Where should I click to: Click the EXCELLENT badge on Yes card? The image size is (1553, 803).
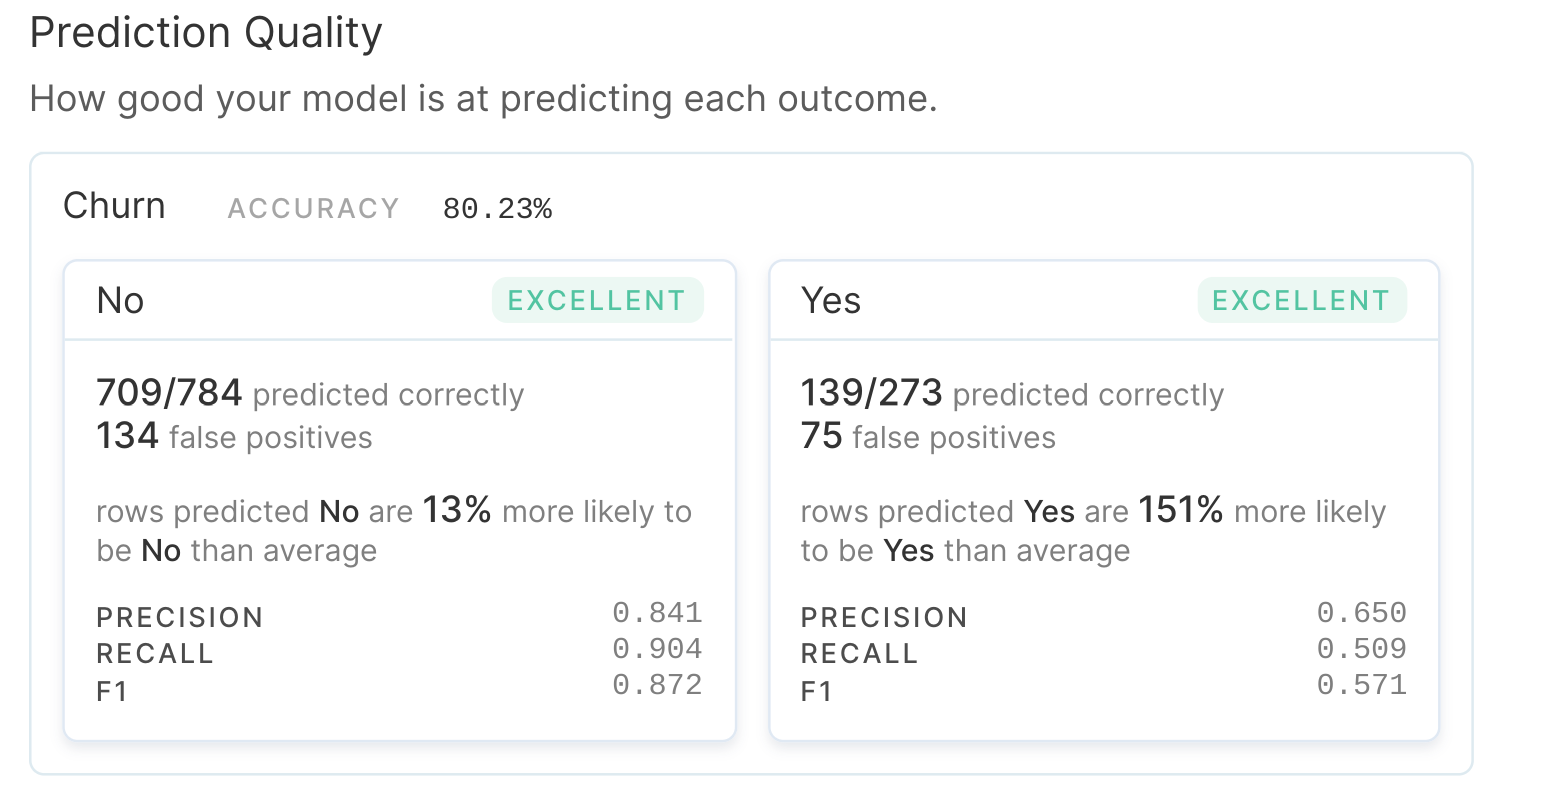[1301, 300]
